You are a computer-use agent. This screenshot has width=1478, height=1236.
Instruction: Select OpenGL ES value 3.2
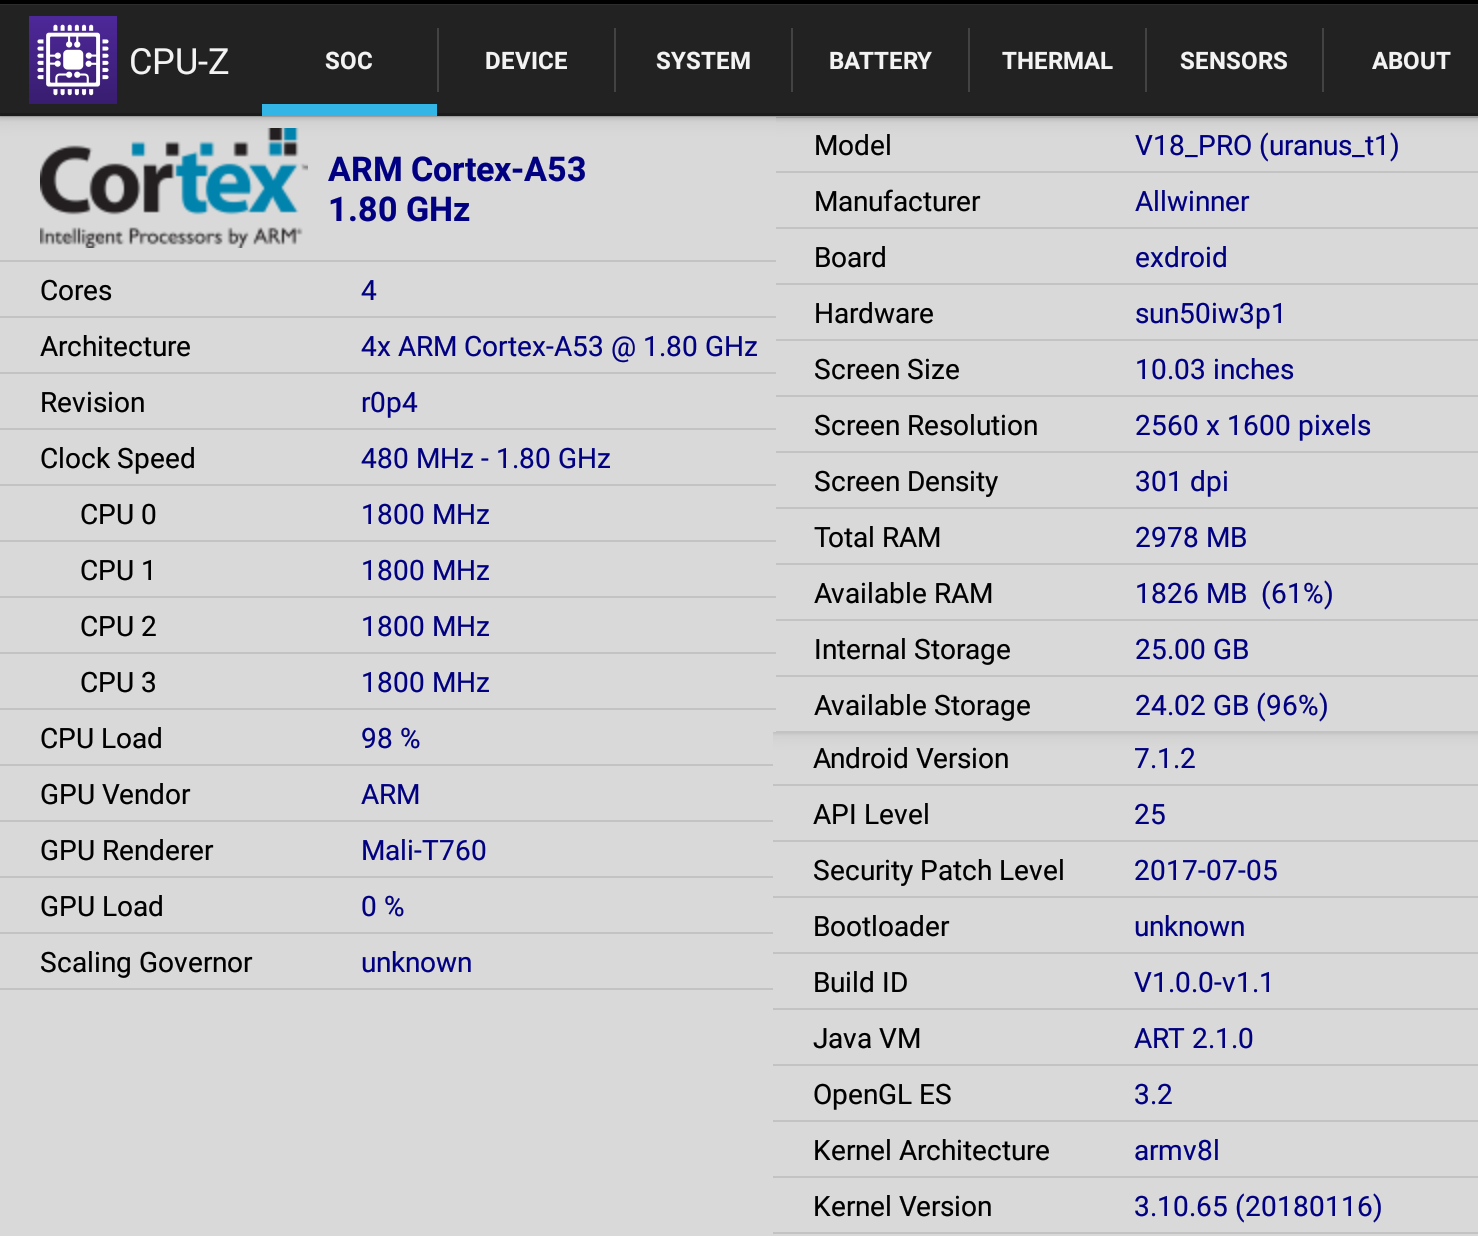tap(1153, 1094)
